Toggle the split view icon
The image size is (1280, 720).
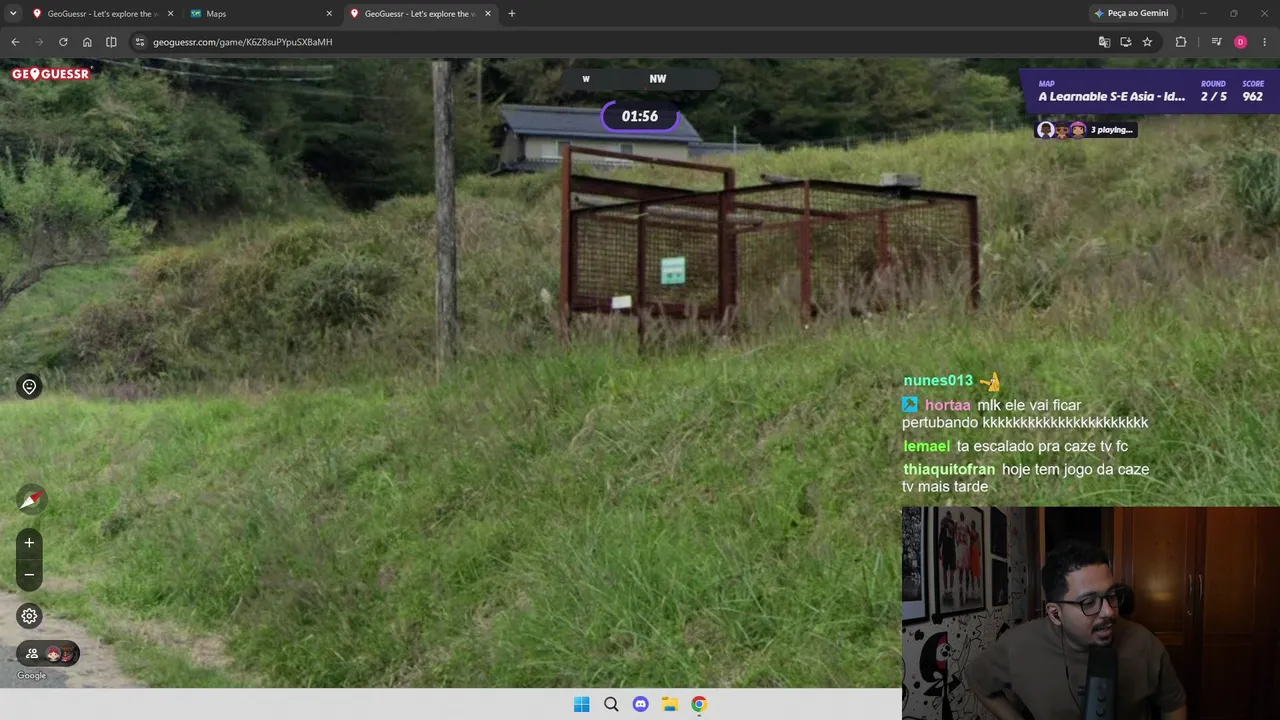111,42
